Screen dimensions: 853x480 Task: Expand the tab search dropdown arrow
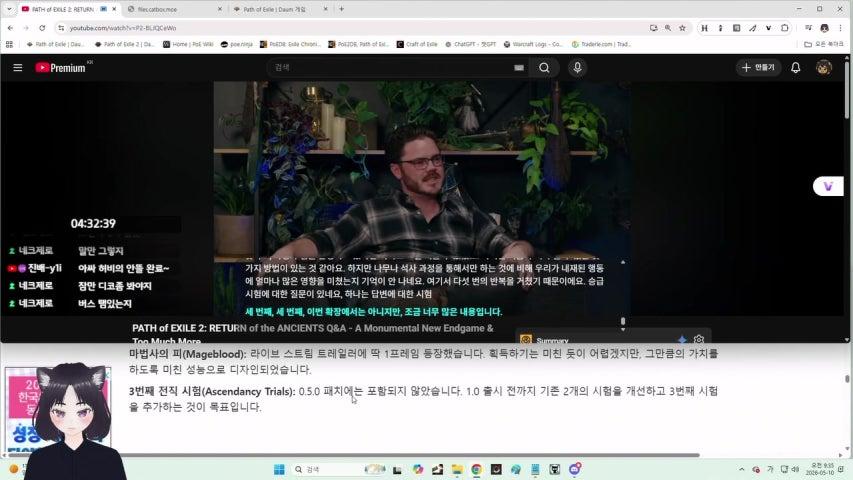pyautogui.click(x=9, y=9)
